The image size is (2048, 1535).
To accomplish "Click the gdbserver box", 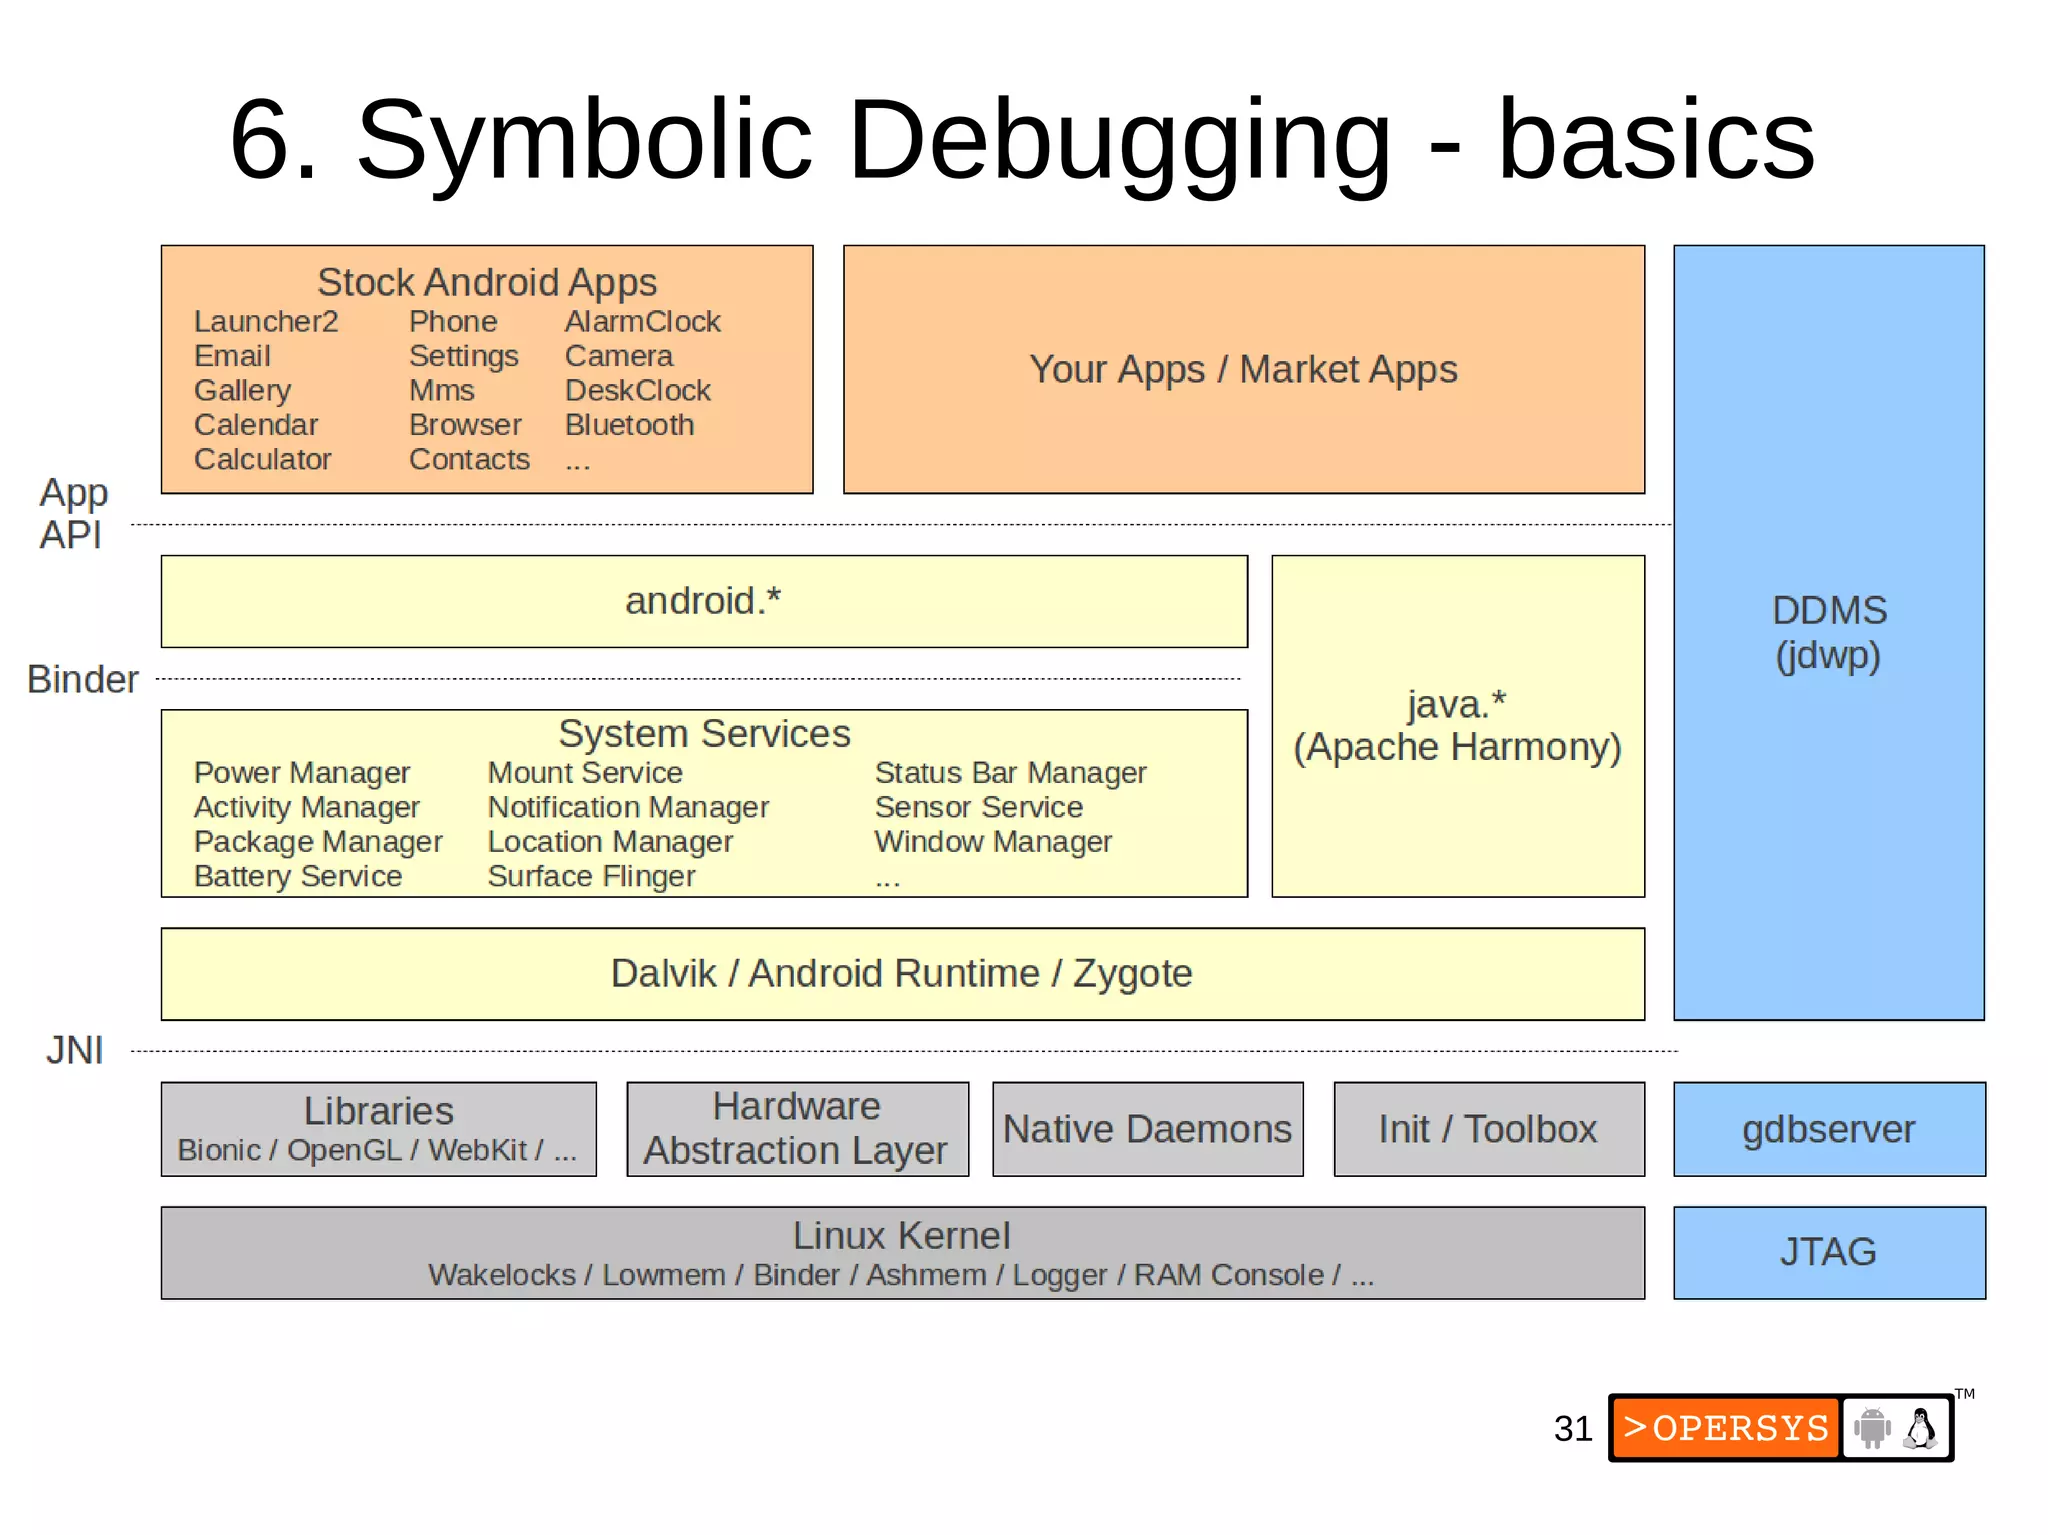I will coord(1828,1129).
